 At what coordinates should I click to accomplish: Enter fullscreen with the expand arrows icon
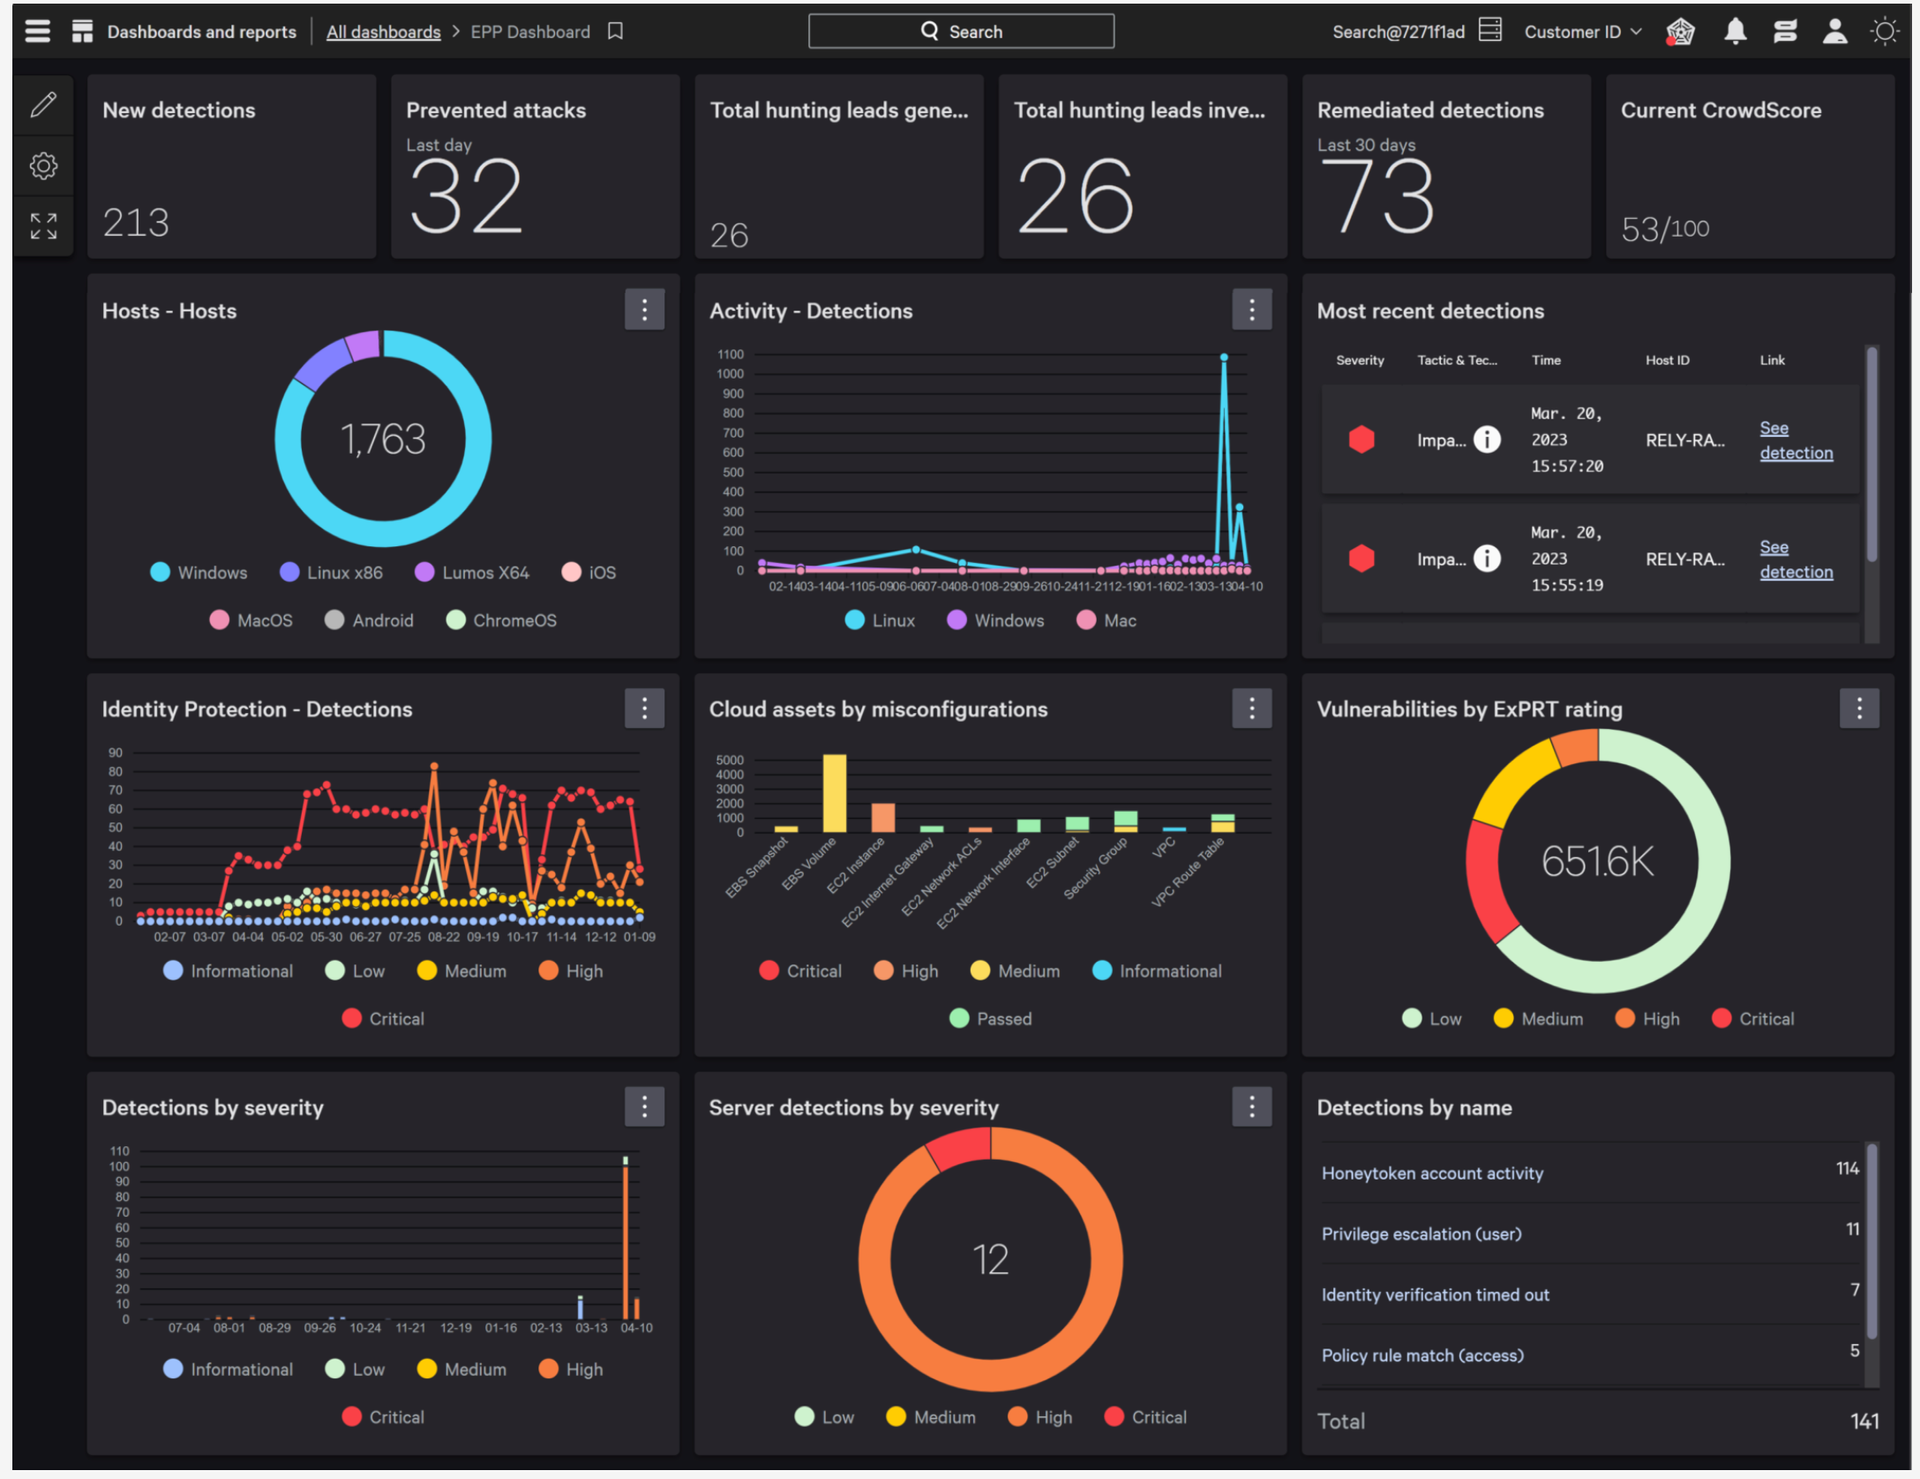pos(43,226)
